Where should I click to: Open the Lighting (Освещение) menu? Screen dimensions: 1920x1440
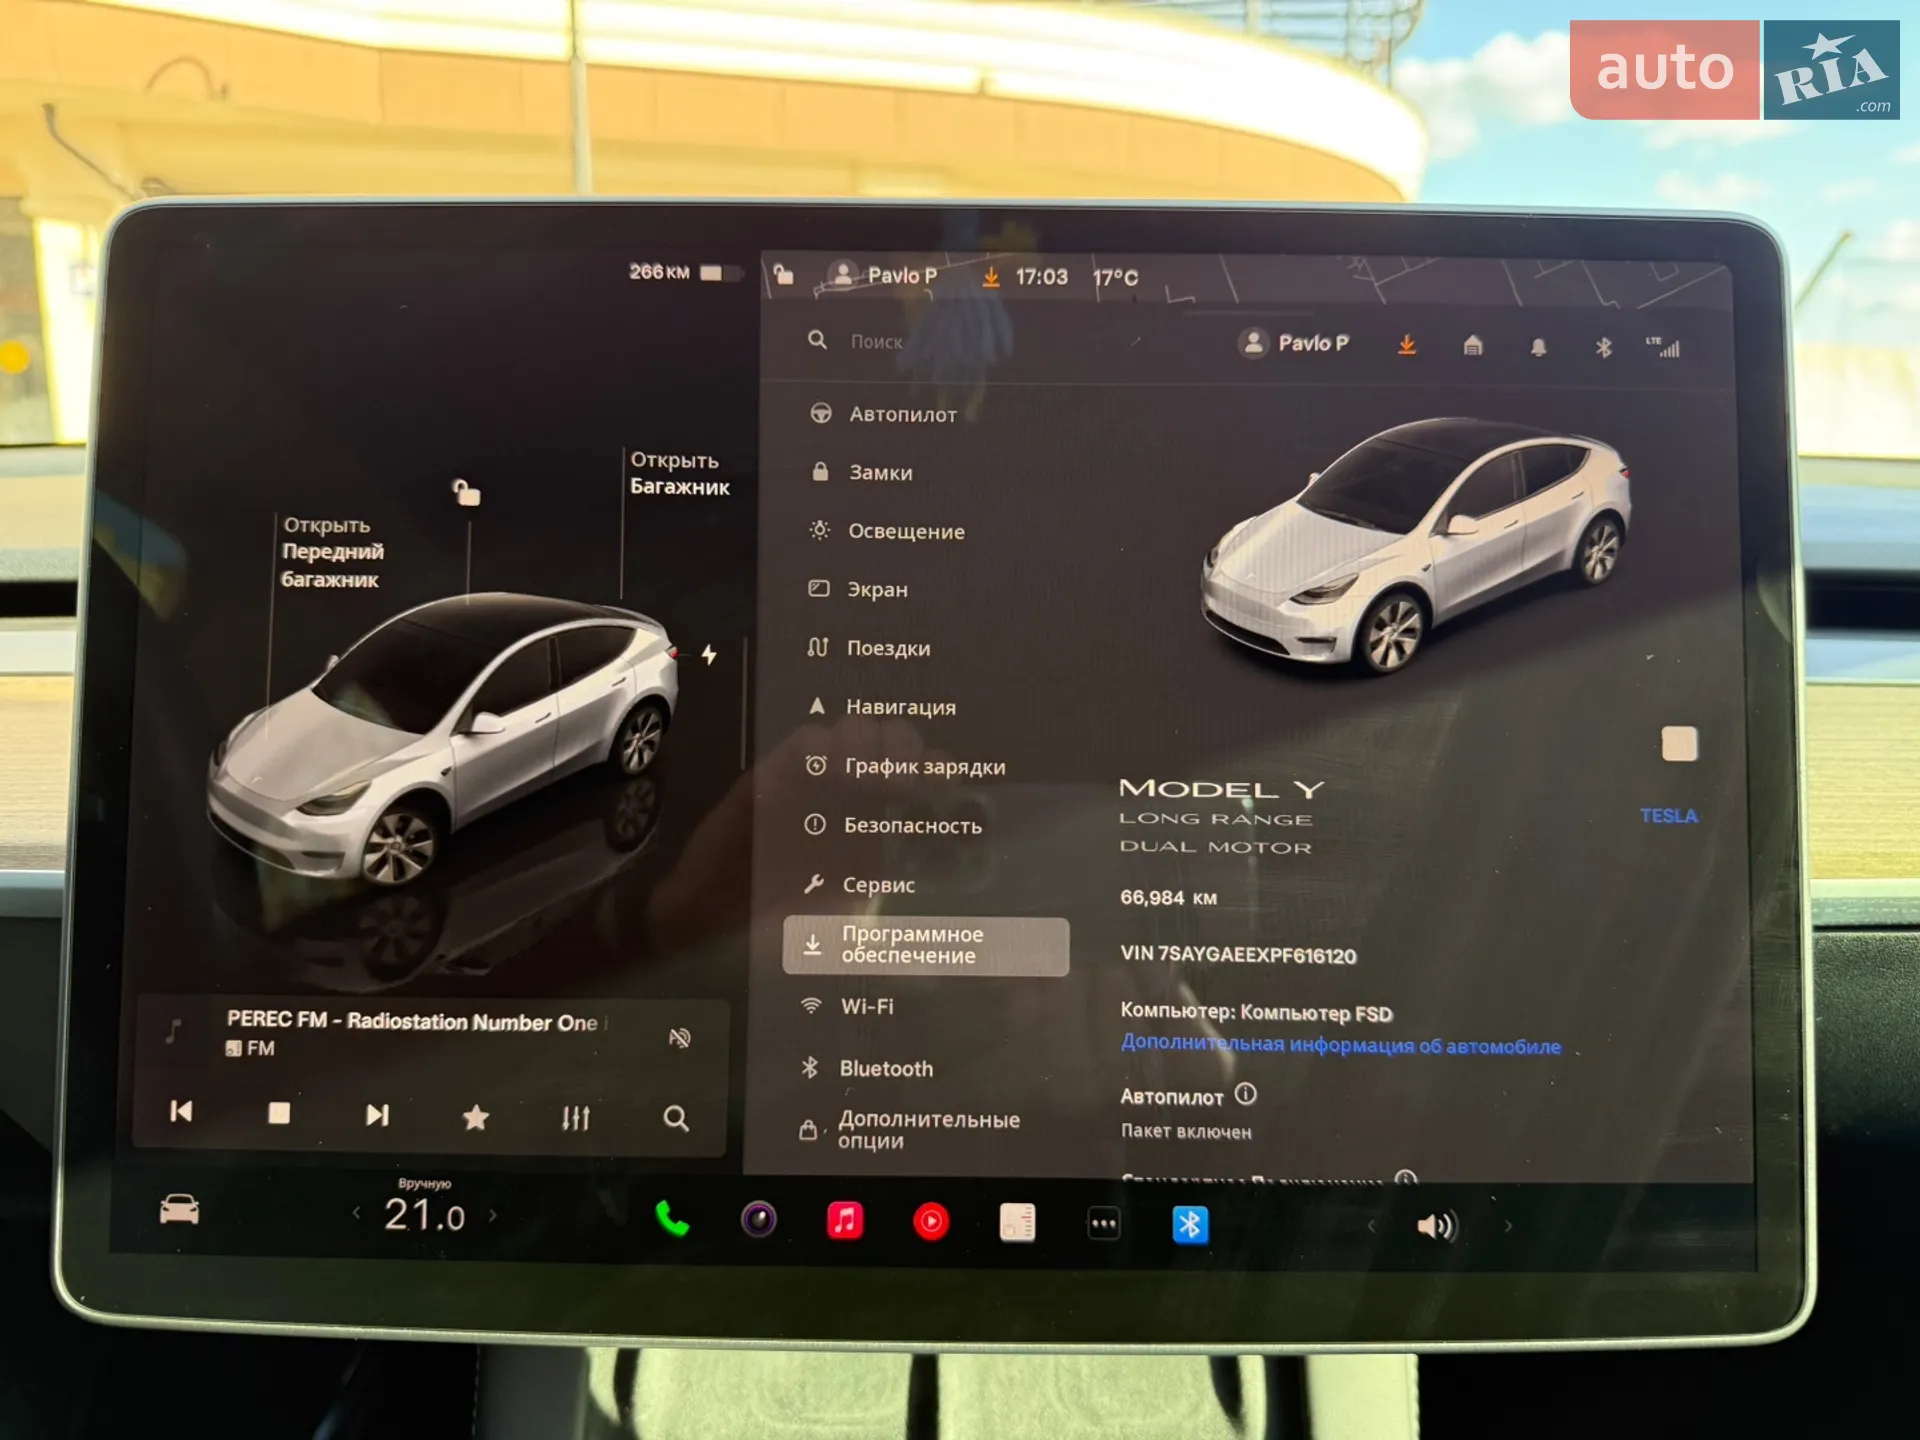pos(887,531)
